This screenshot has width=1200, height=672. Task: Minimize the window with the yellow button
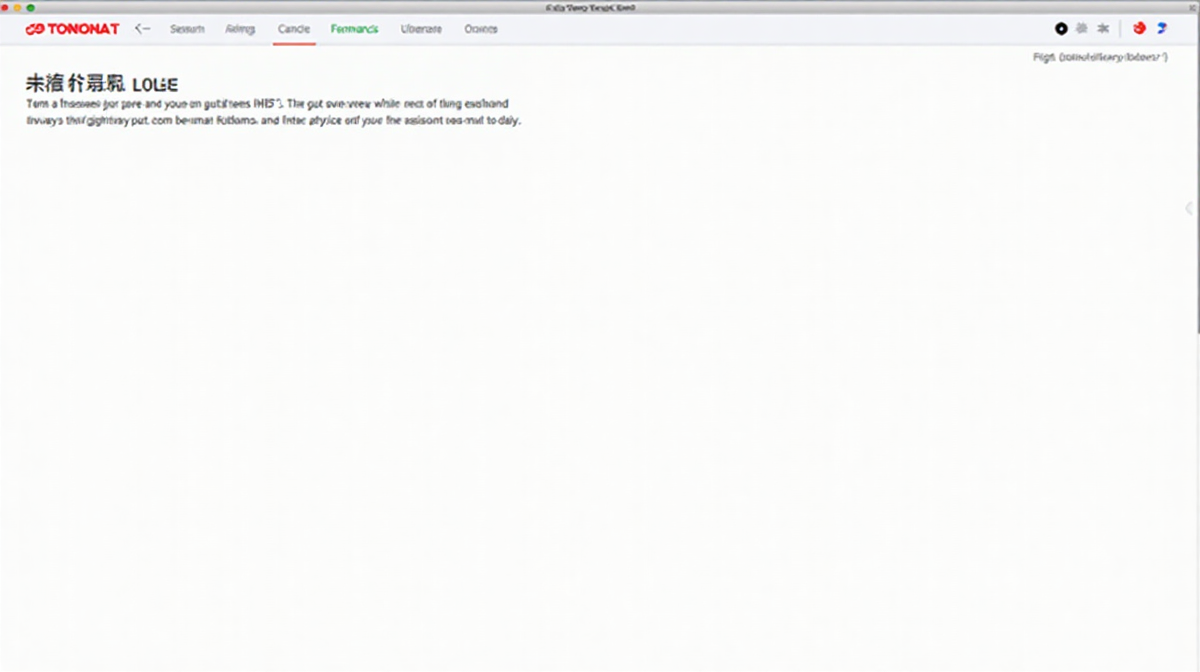coord(18,7)
